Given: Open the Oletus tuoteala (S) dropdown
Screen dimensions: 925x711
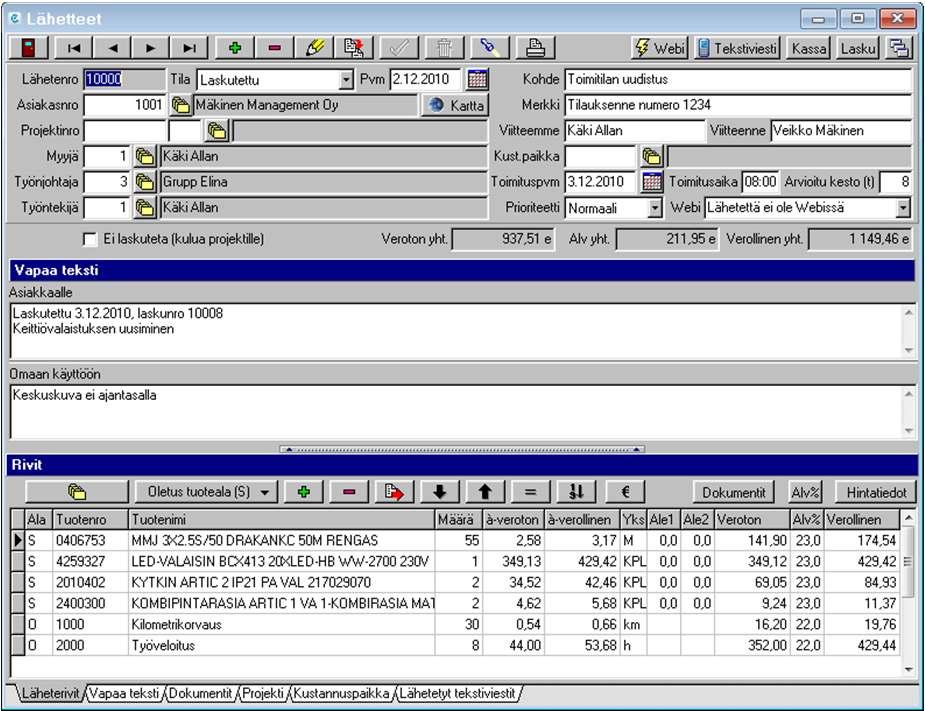Looking at the screenshot, I should click(x=205, y=492).
